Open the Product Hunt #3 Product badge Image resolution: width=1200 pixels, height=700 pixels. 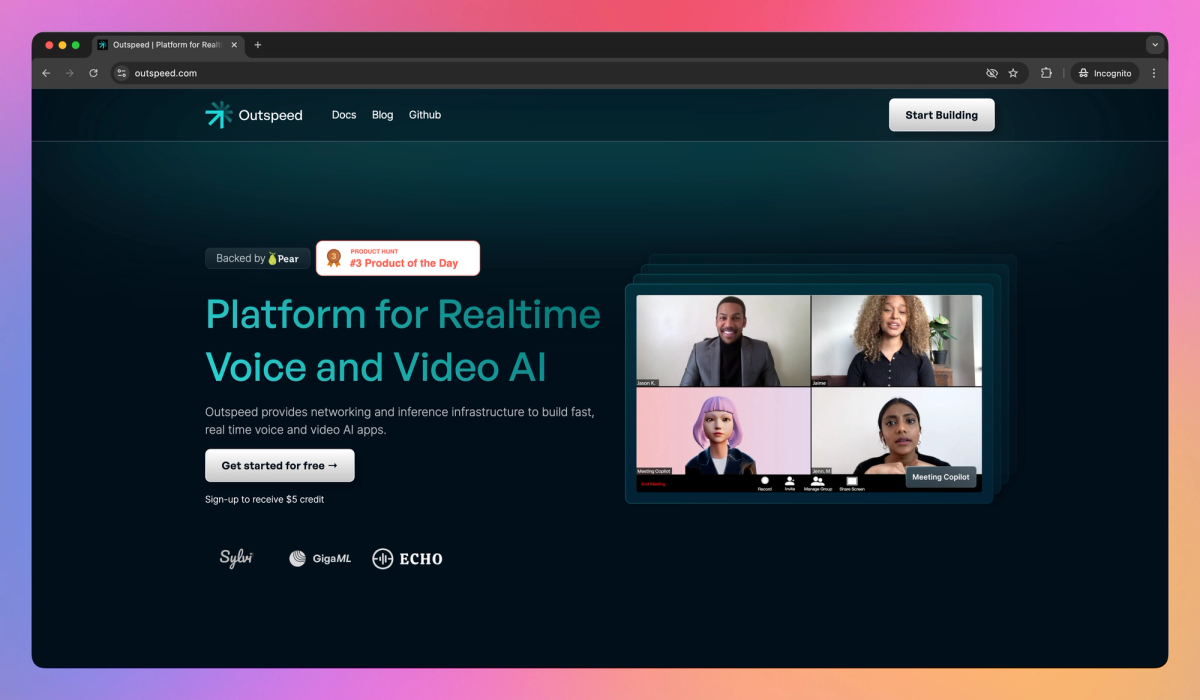(398, 258)
